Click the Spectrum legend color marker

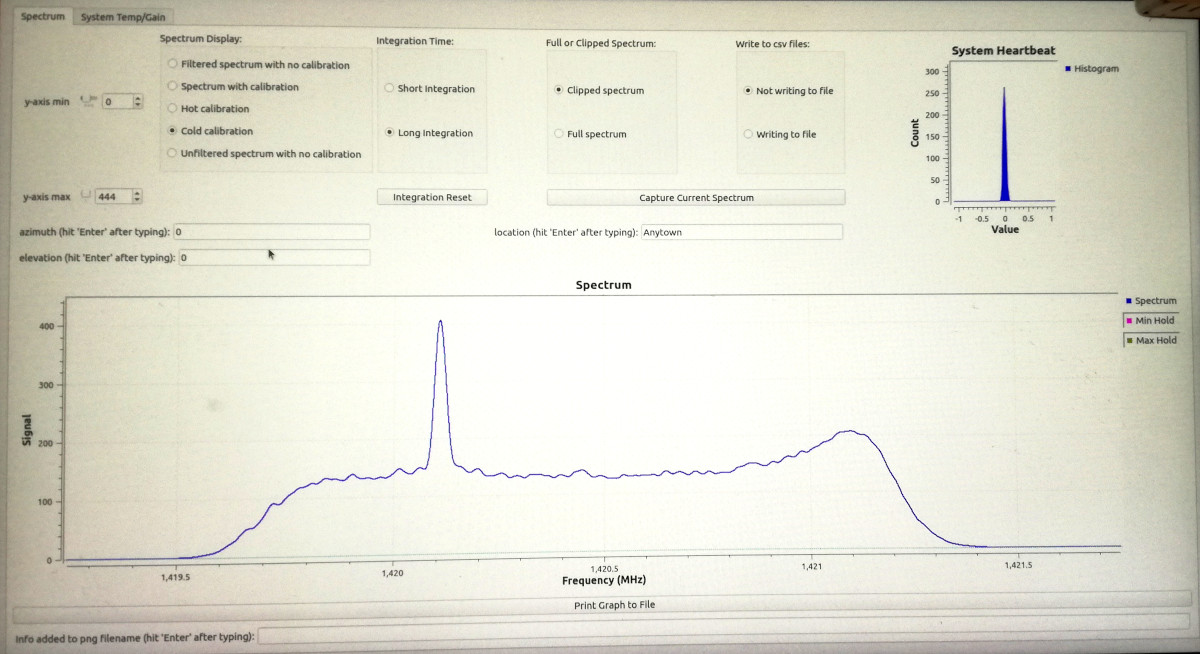tap(1129, 301)
